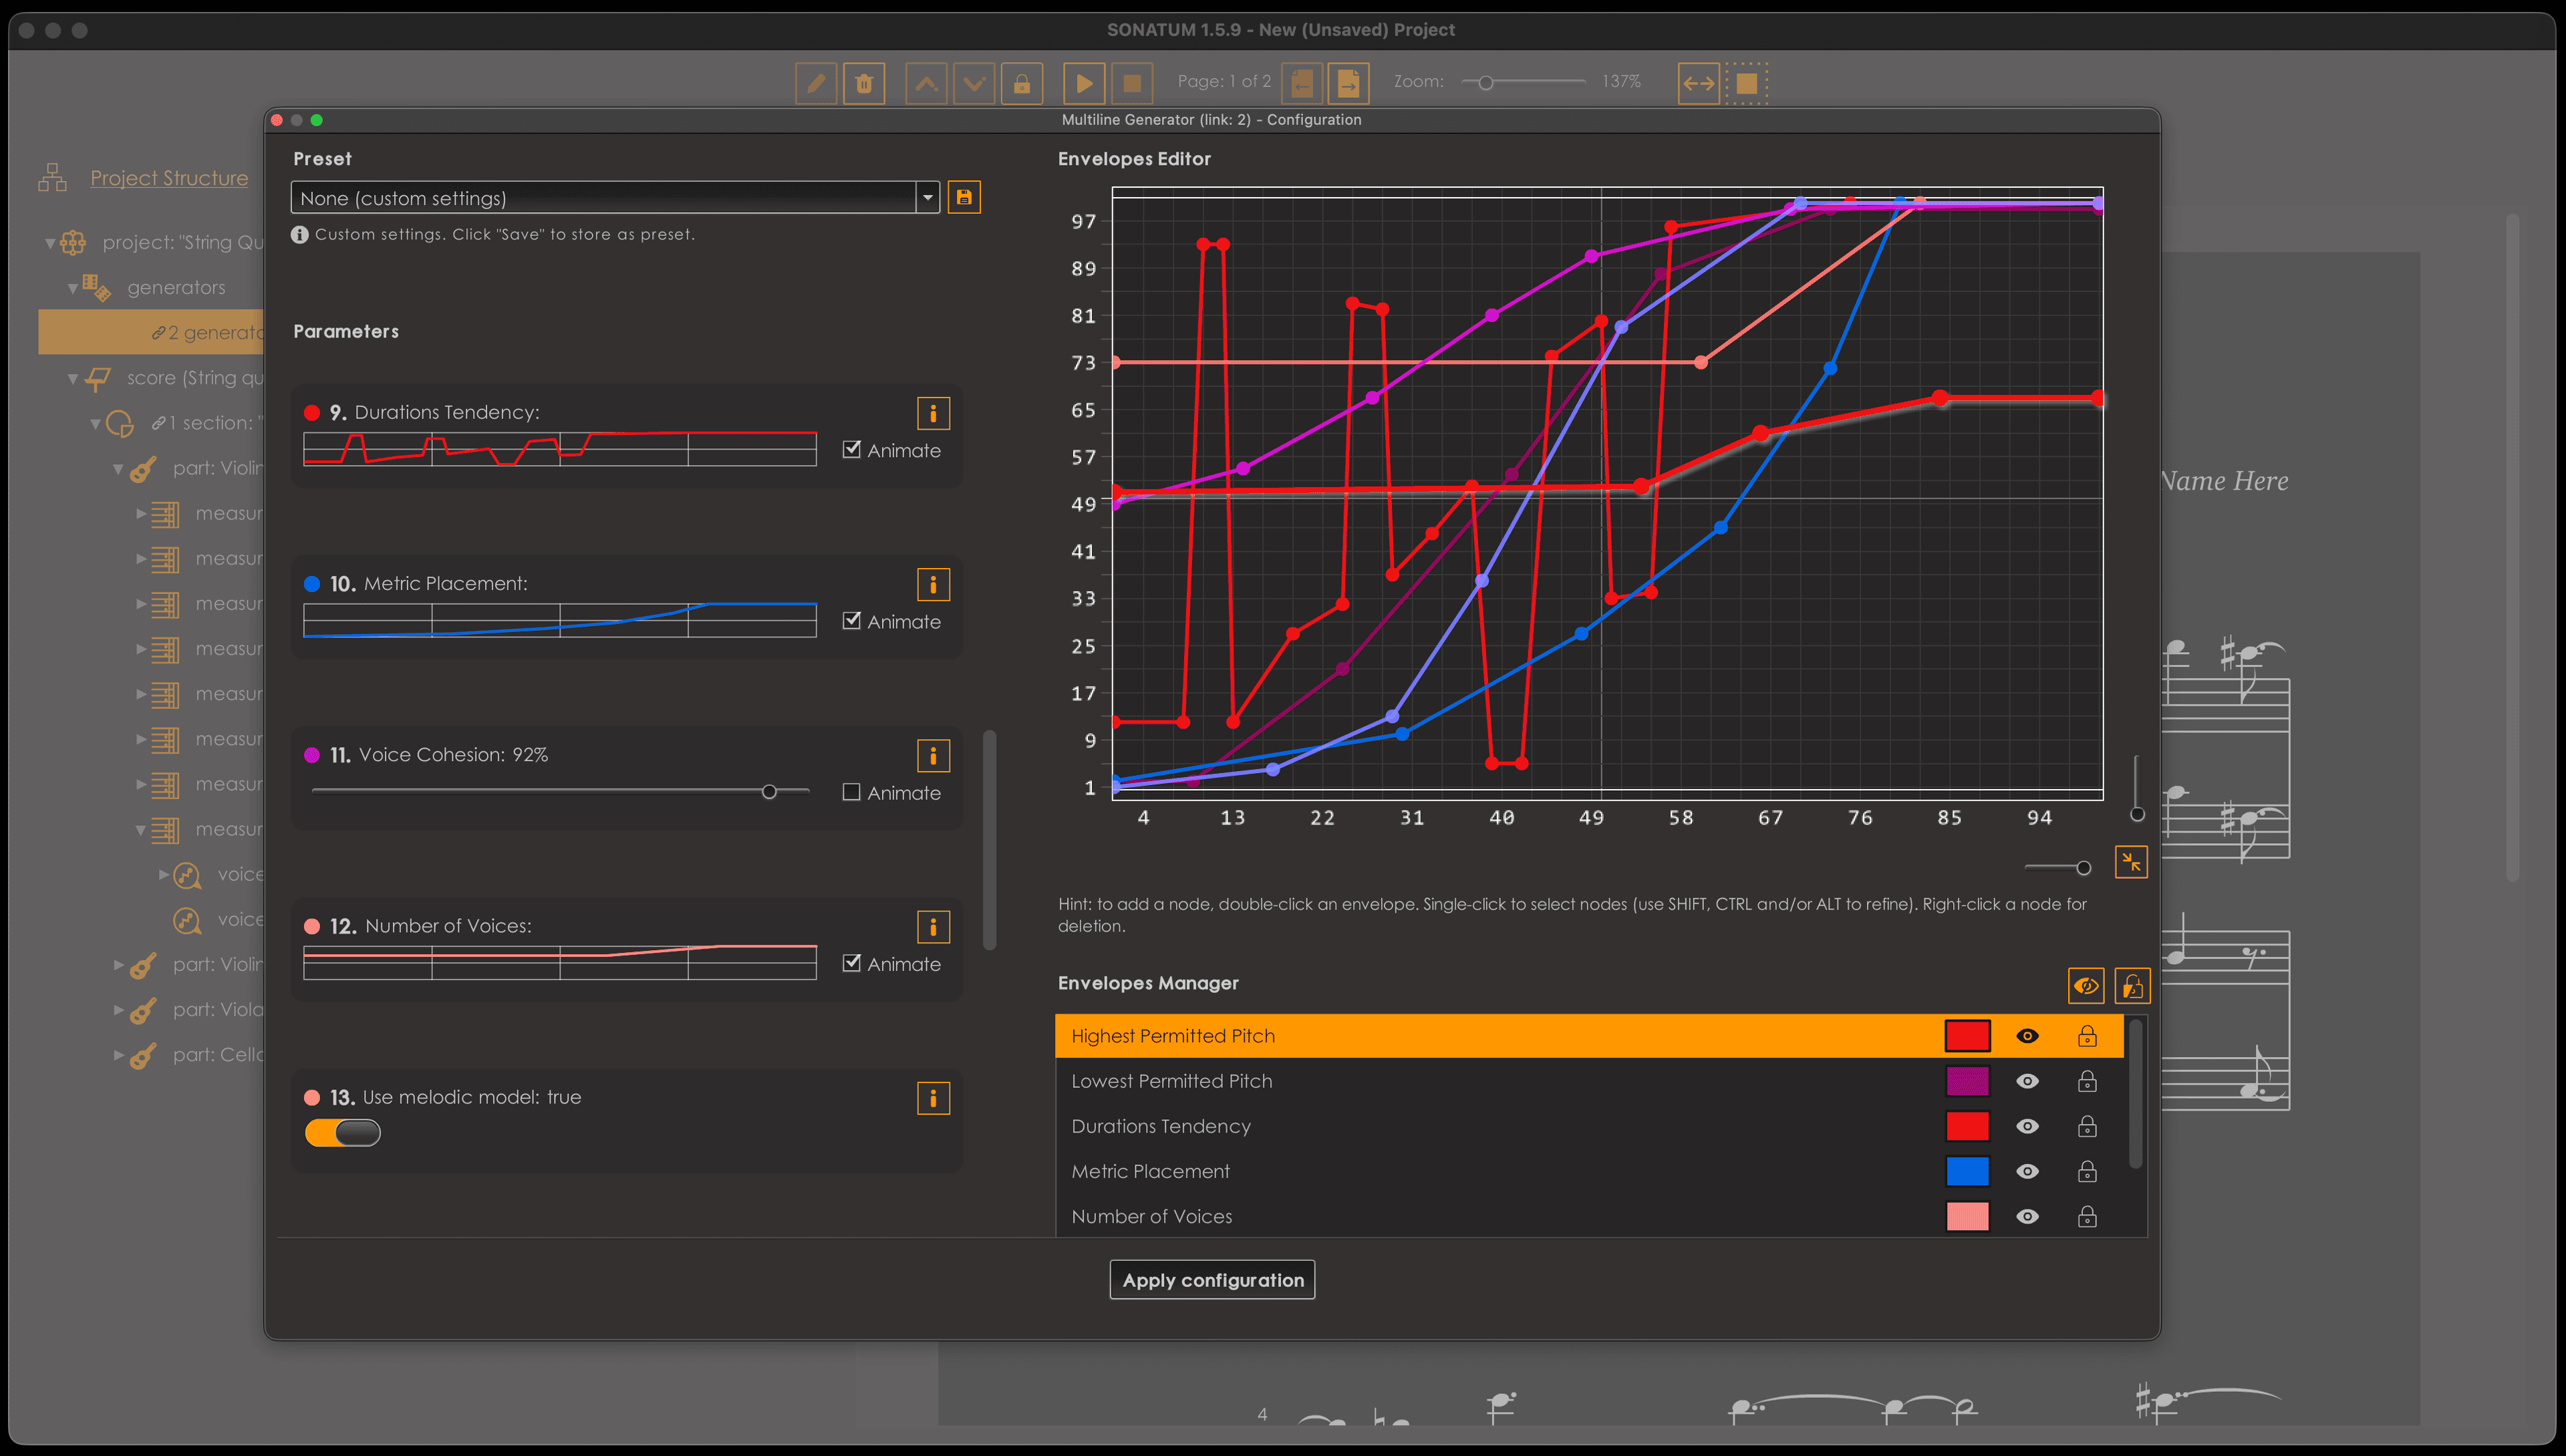Viewport: 2566px width, 1456px height.
Task: Select Number of Voices in Envelopes Manager
Action: [x=1590, y=1216]
